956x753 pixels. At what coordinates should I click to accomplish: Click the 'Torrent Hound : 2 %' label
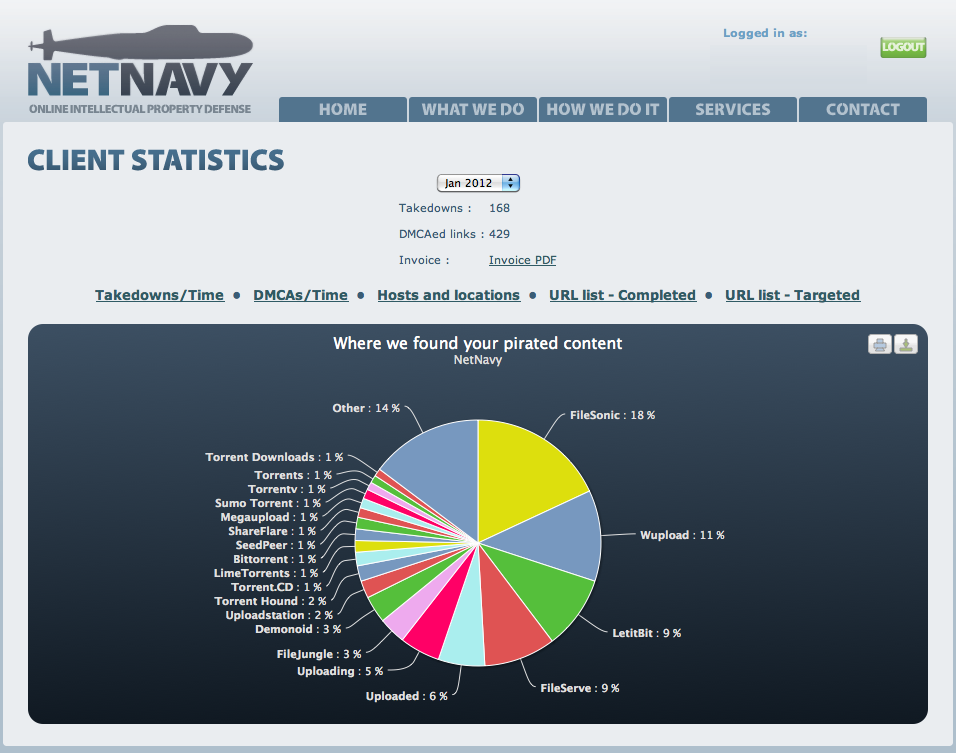tap(270, 601)
